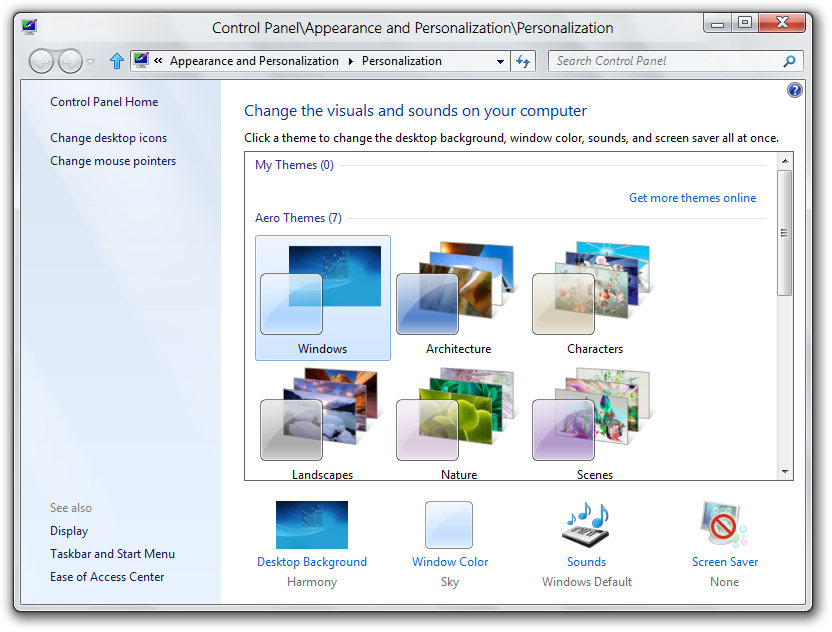The width and height of the screenshot is (832, 632).
Task: Open the address bar history dropdown
Action: 500,62
